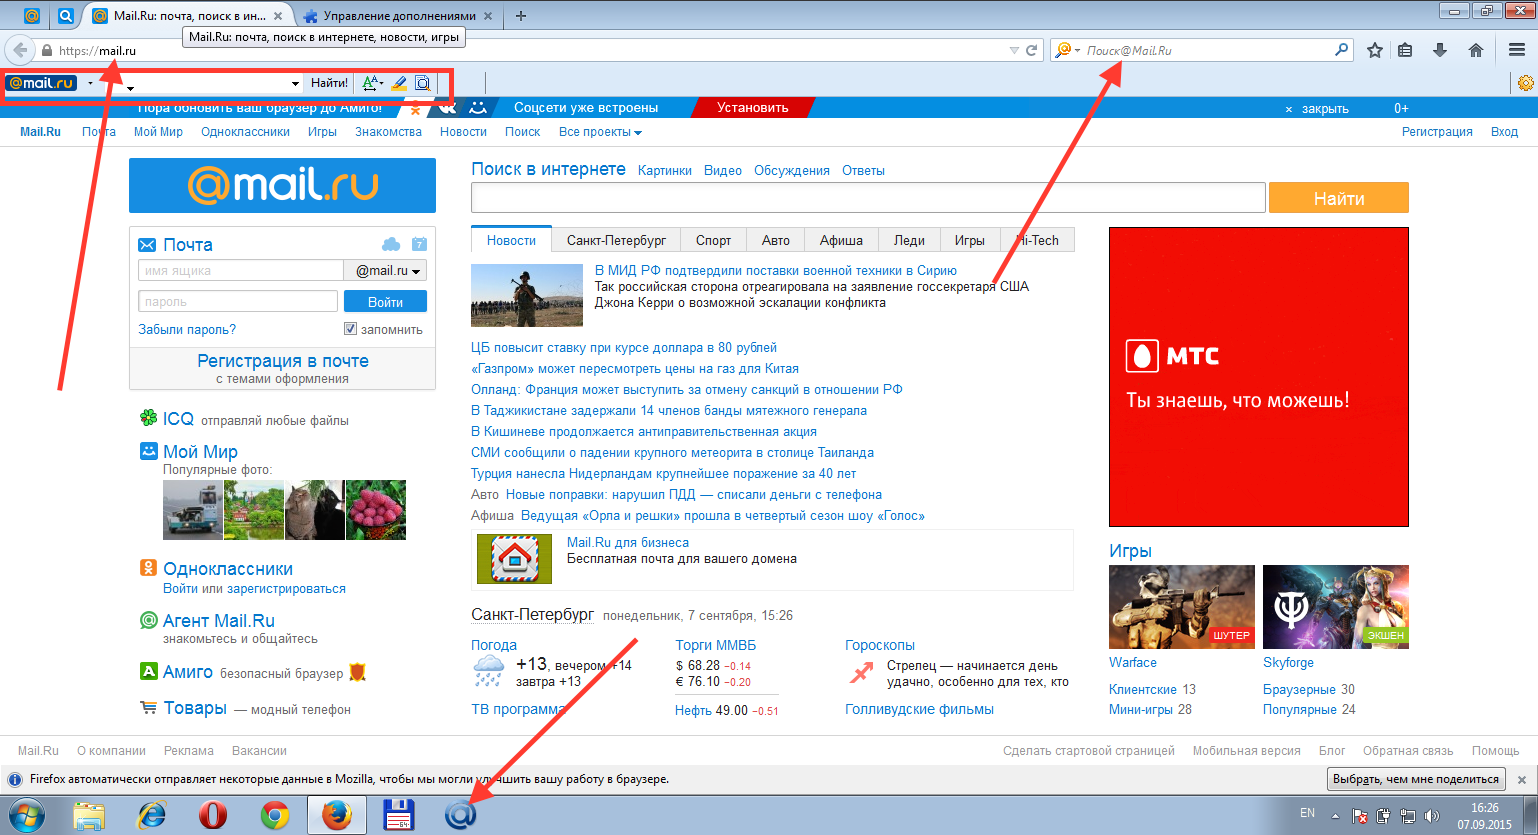This screenshot has width=1538, height=835.
Task: Show bookmarks list icon
Action: [x=1405, y=50]
